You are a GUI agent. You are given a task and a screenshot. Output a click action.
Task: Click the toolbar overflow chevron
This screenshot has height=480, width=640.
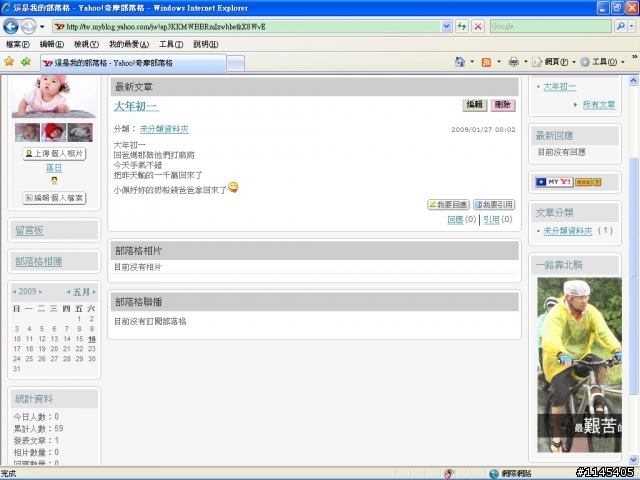[x=635, y=57]
